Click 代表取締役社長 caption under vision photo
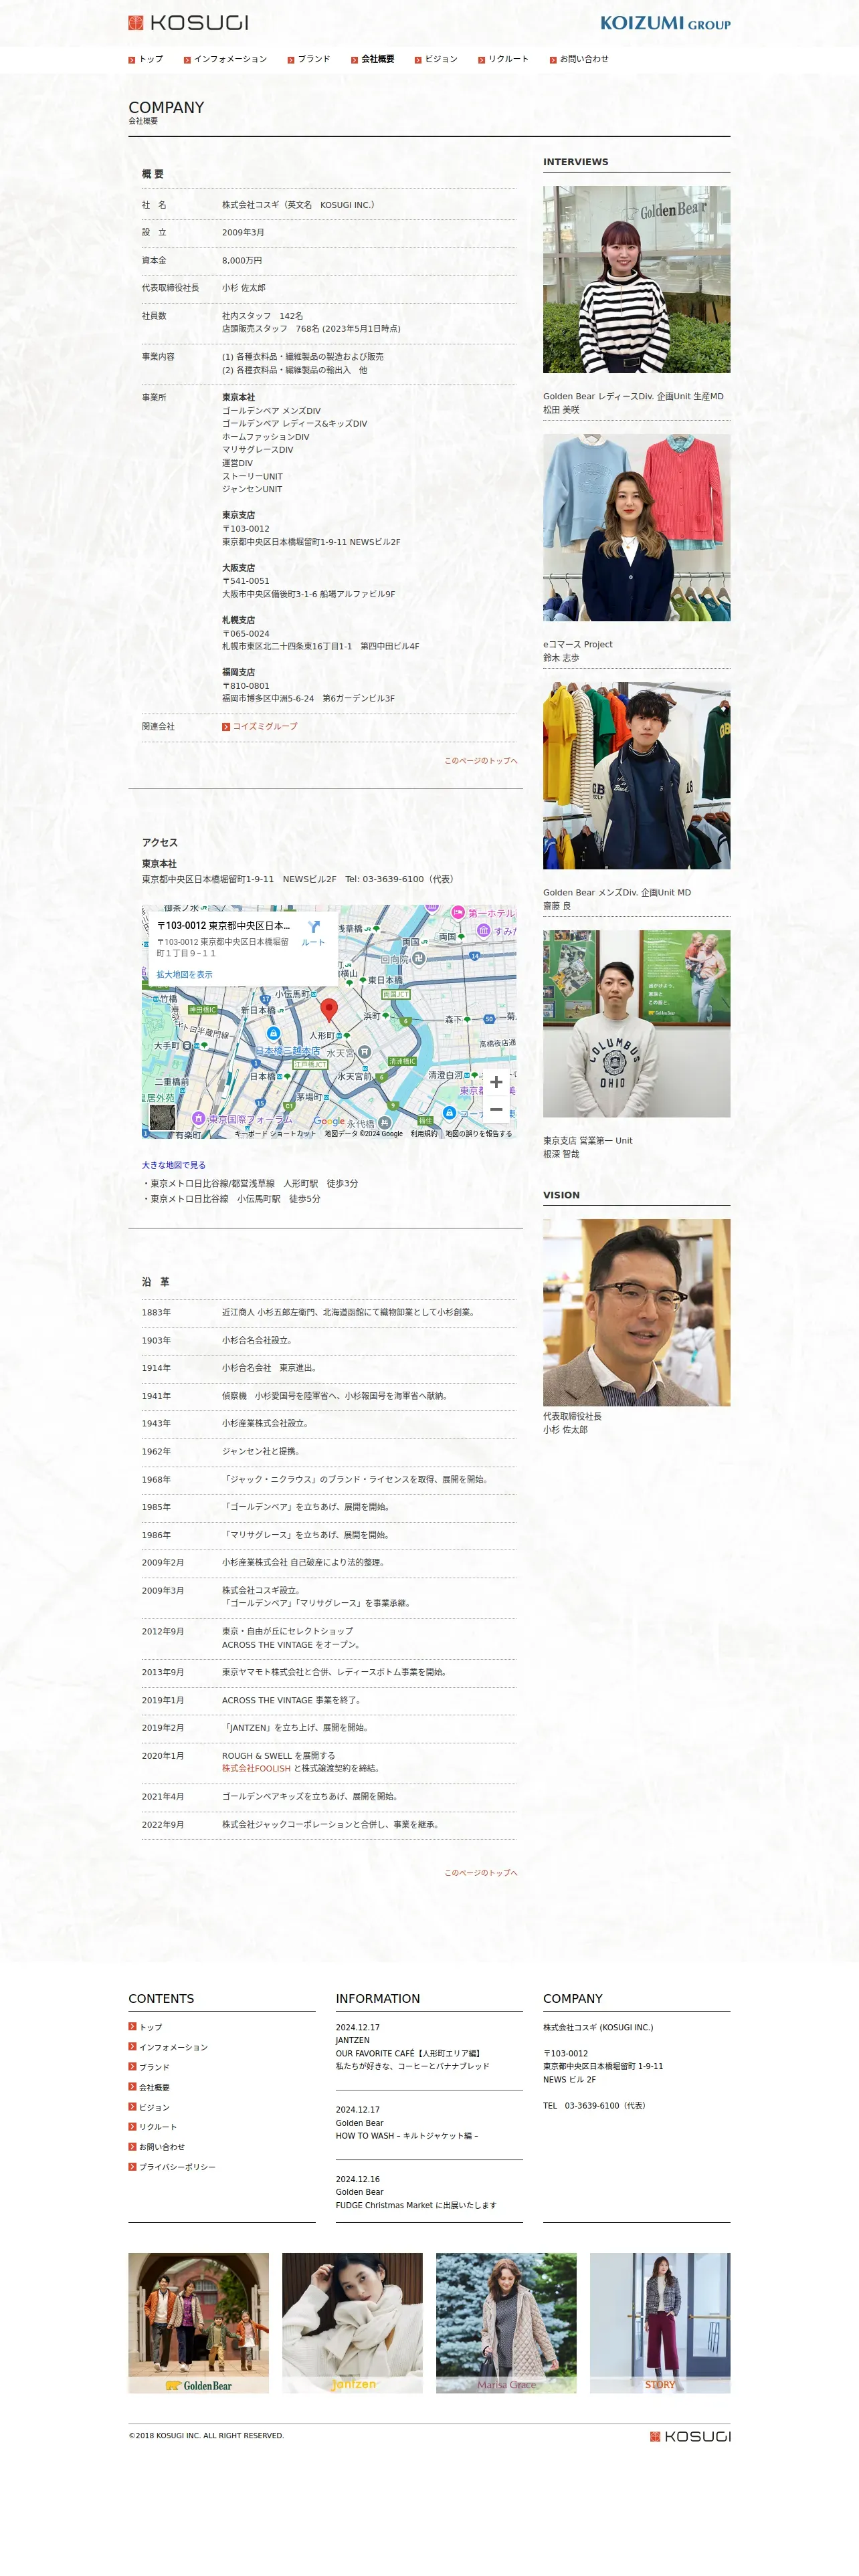 click(572, 1417)
